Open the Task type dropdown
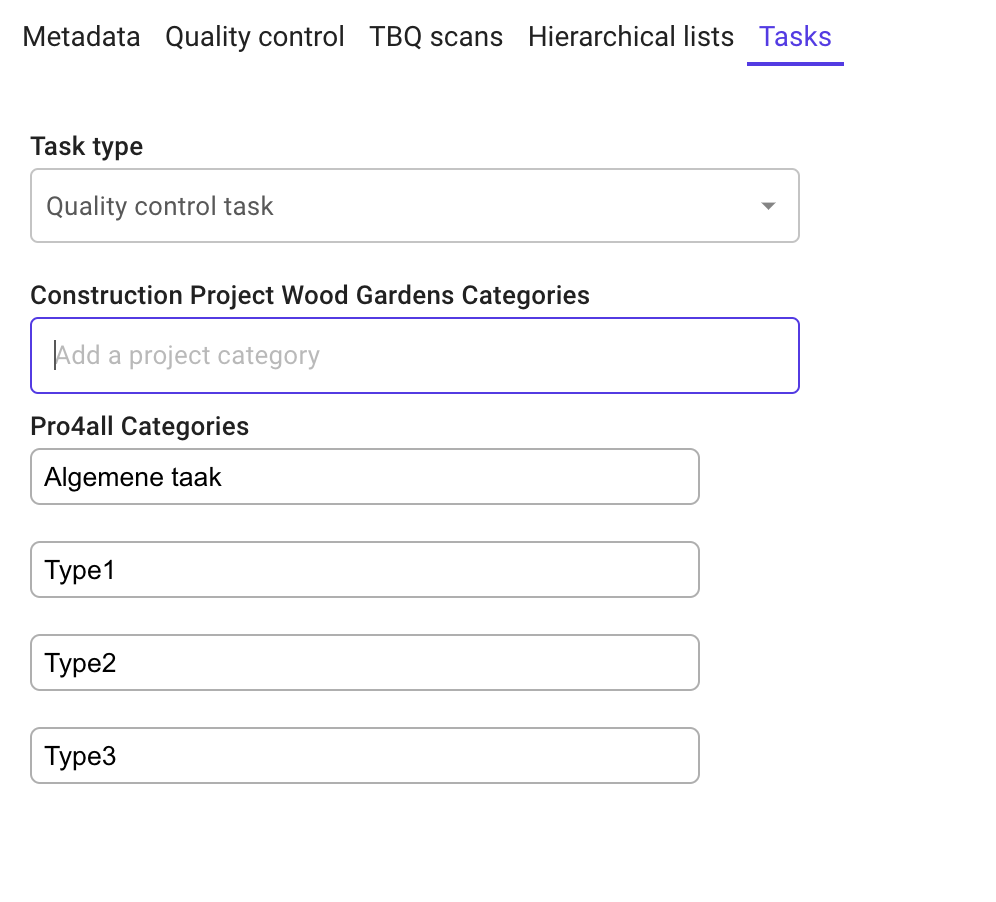The image size is (996, 902). pos(414,206)
